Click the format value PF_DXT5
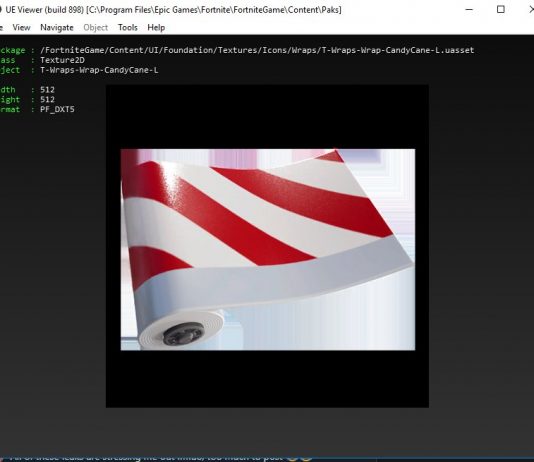534x462 pixels. pyautogui.click(x=57, y=110)
